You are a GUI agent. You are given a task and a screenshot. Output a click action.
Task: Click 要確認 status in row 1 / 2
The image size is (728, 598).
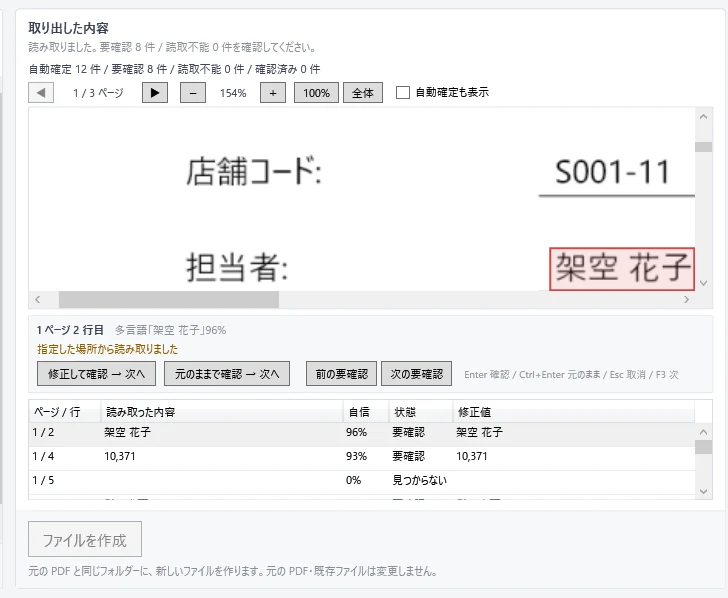[409, 433]
